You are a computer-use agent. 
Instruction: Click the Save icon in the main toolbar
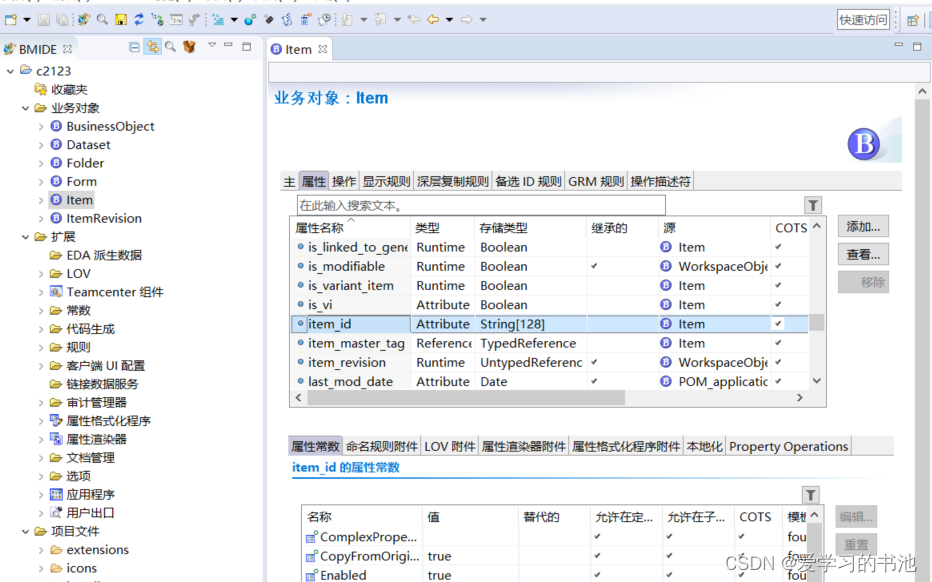click(43, 20)
